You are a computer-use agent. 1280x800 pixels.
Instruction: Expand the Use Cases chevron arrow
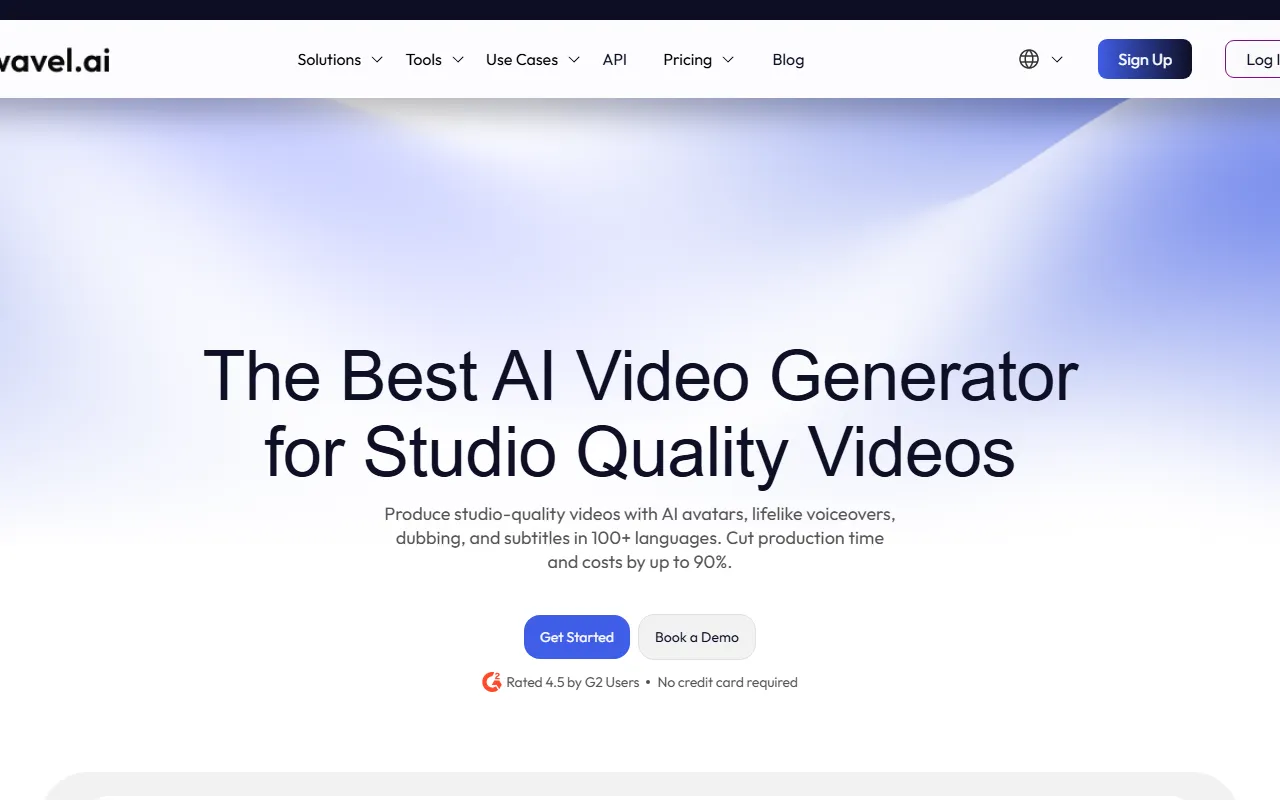(574, 60)
